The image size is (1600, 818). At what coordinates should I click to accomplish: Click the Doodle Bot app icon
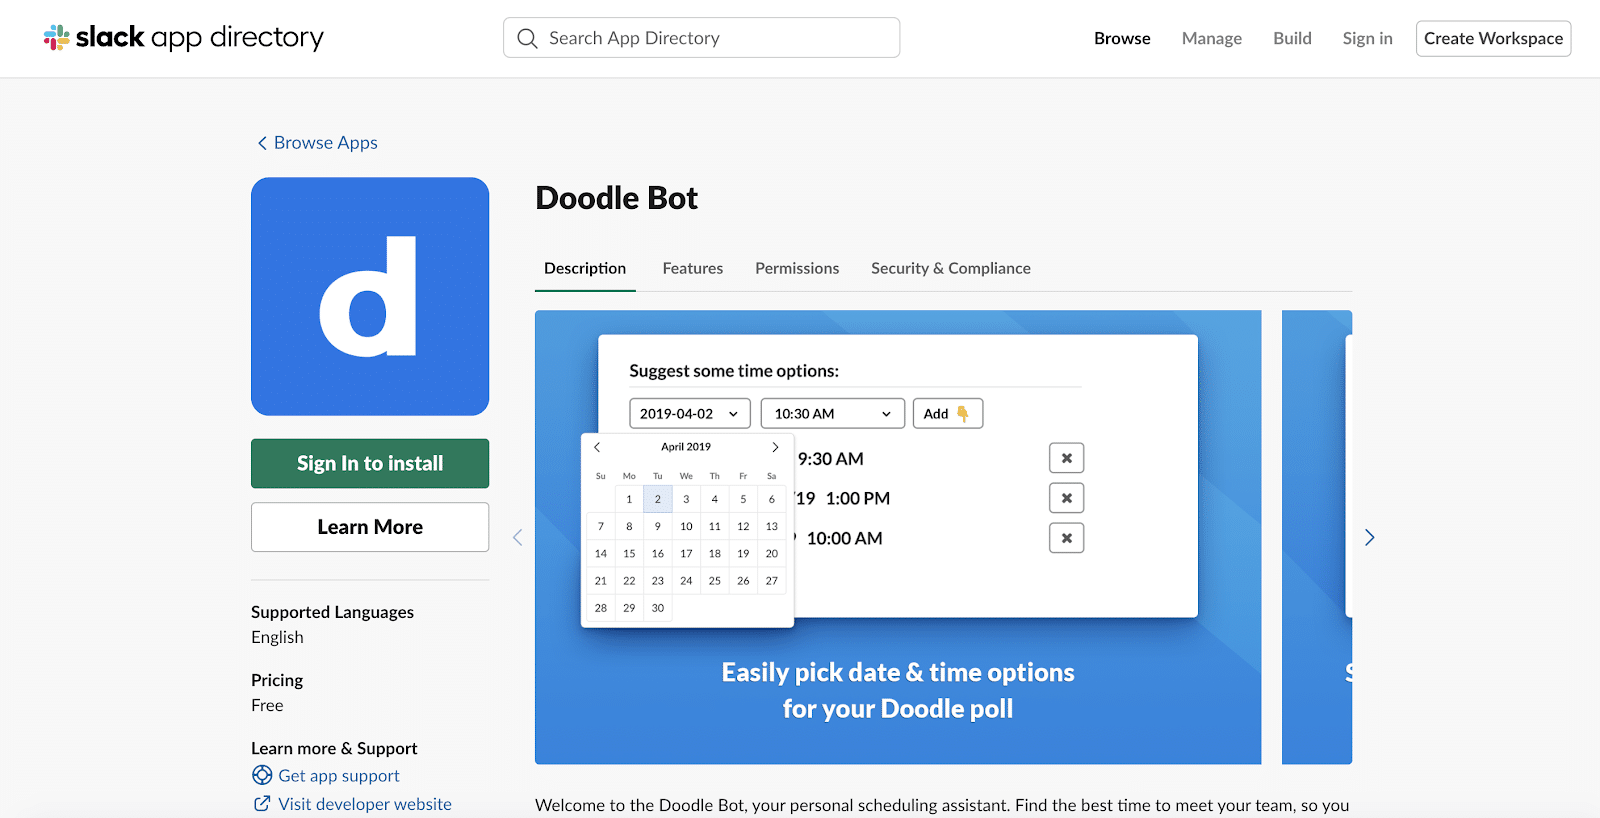coord(370,296)
